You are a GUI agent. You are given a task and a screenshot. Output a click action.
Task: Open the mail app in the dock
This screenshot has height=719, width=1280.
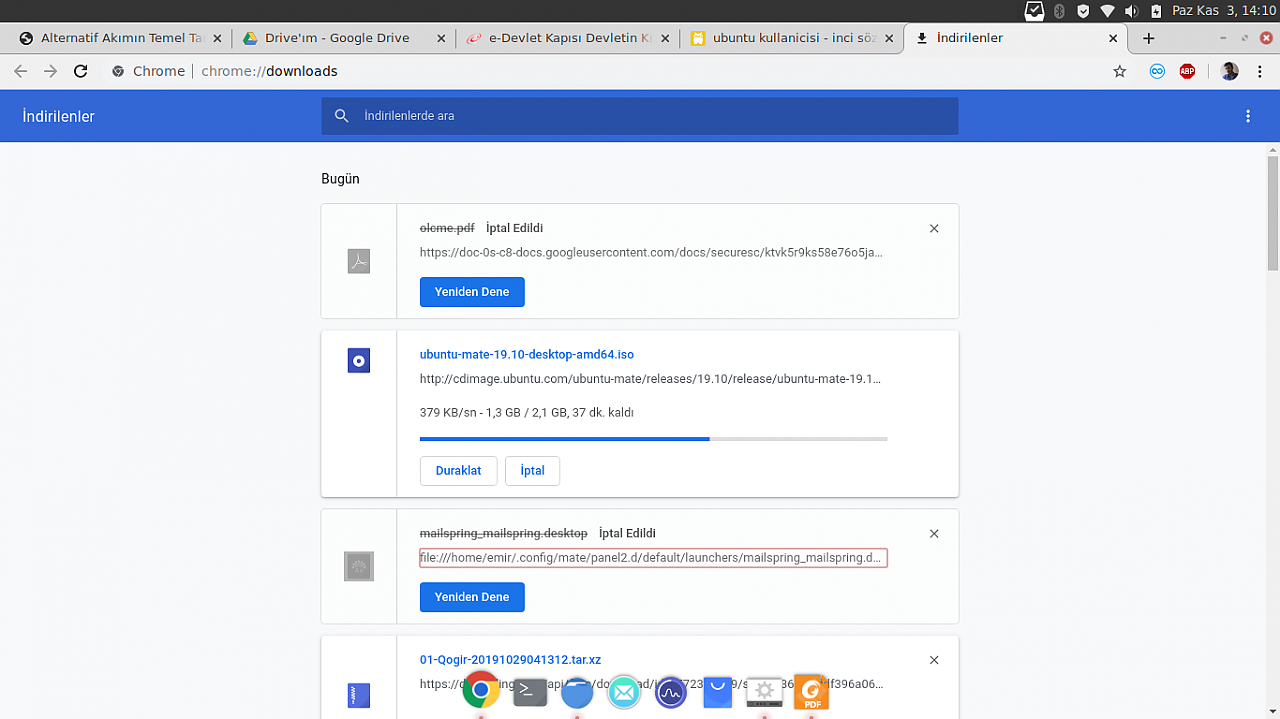coord(624,691)
